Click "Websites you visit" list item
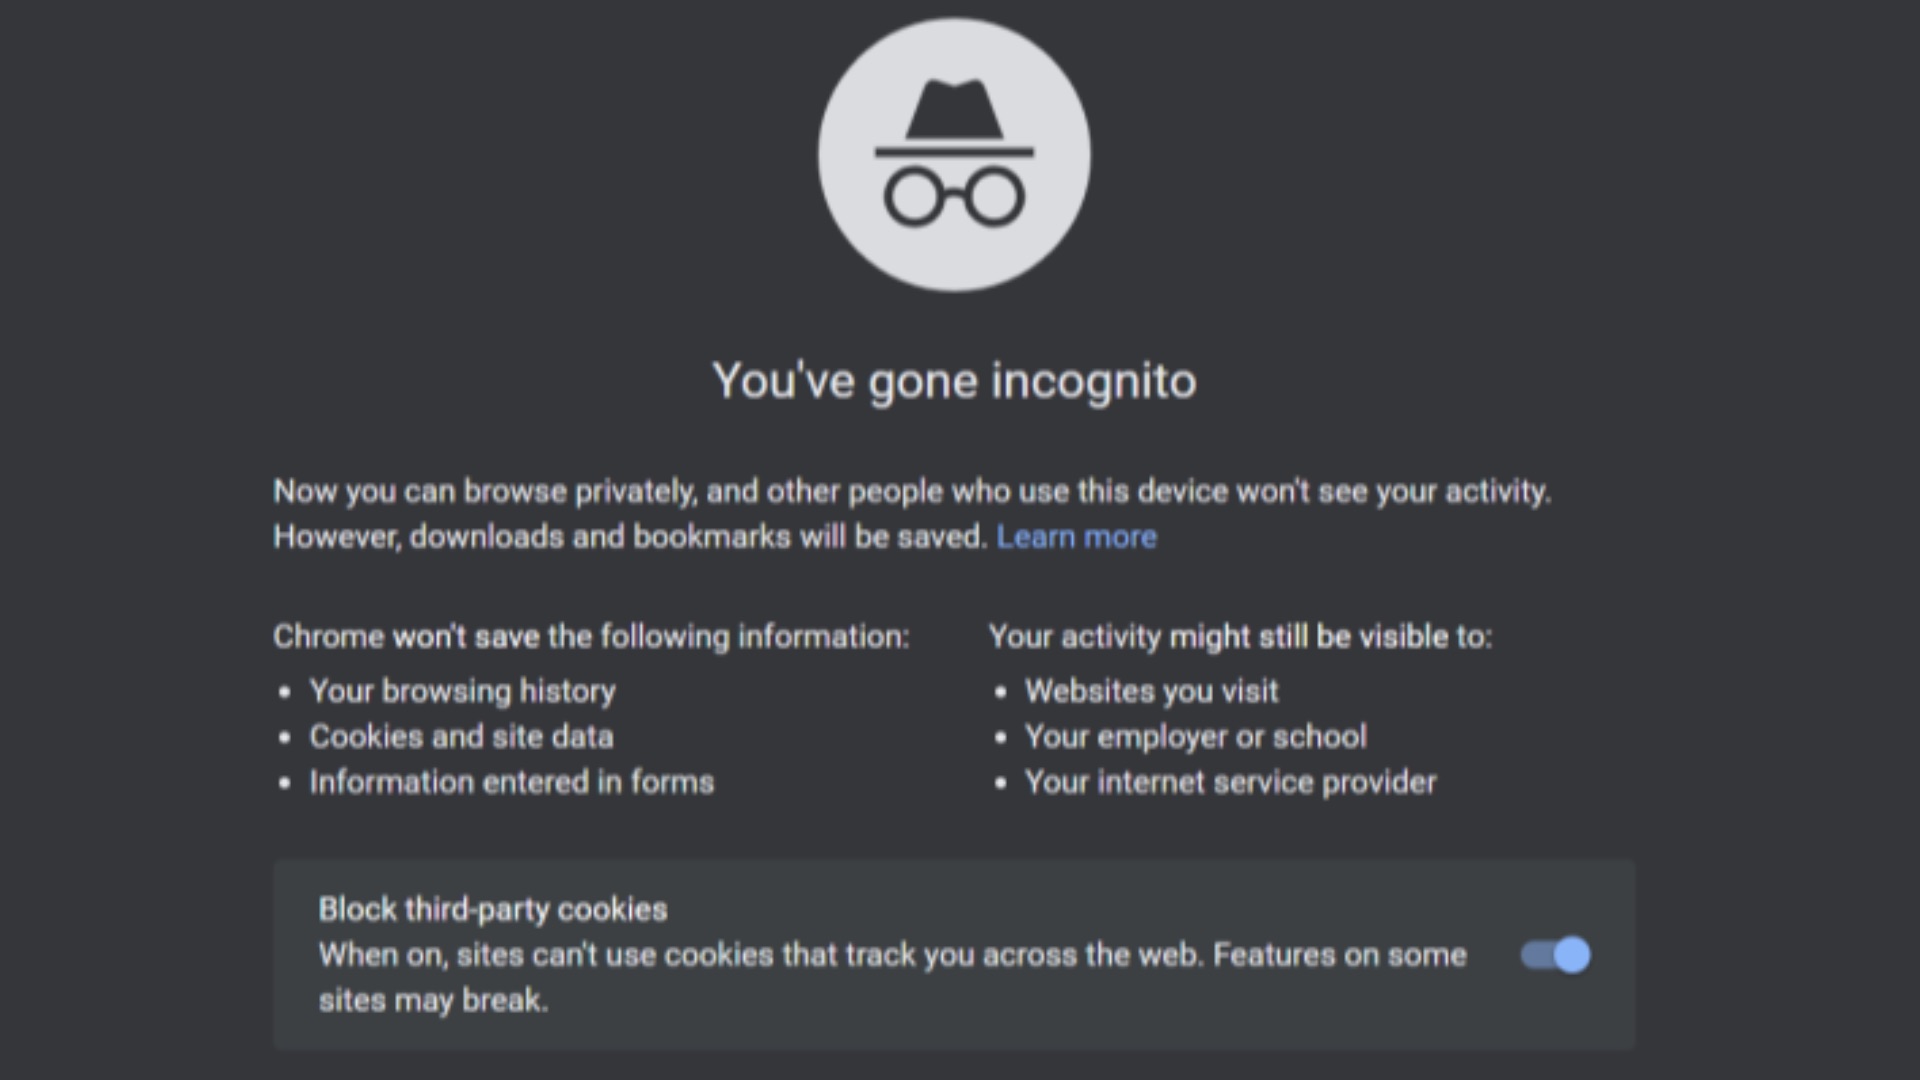The width and height of the screenshot is (1920, 1080). pyautogui.click(x=1151, y=691)
